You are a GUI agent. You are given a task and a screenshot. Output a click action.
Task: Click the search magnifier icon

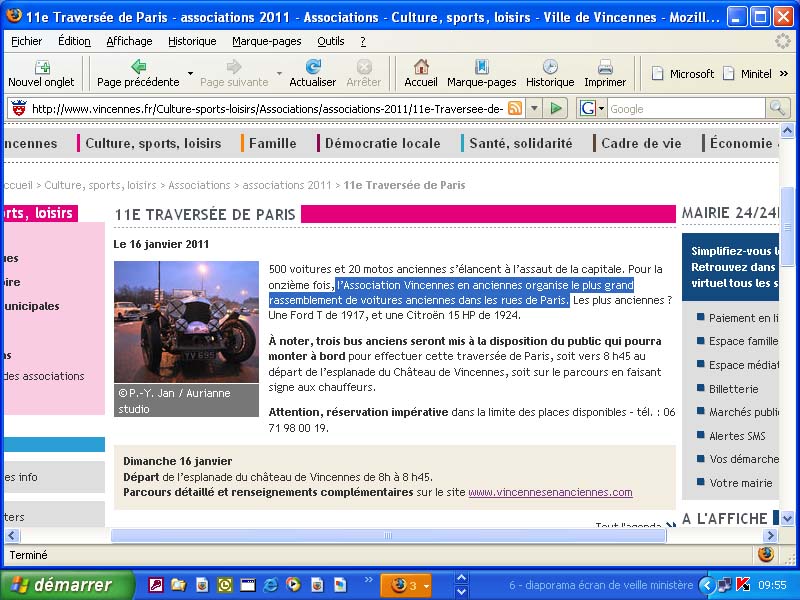coord(777,108)
